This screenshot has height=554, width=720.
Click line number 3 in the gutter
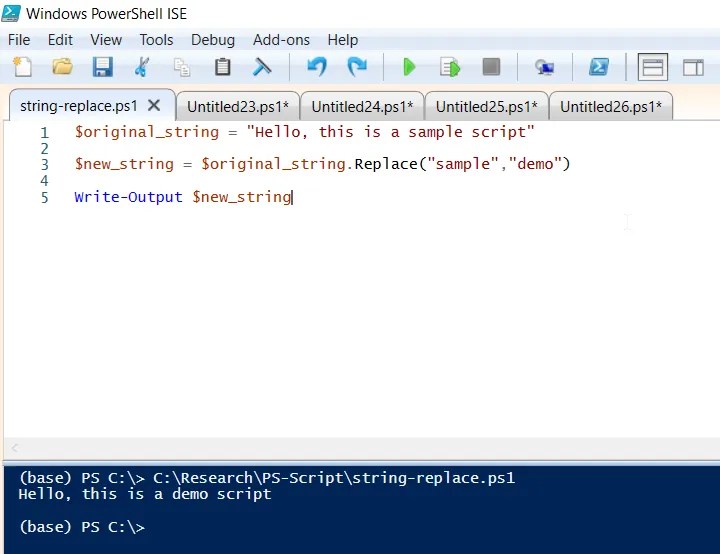point(44,164)
